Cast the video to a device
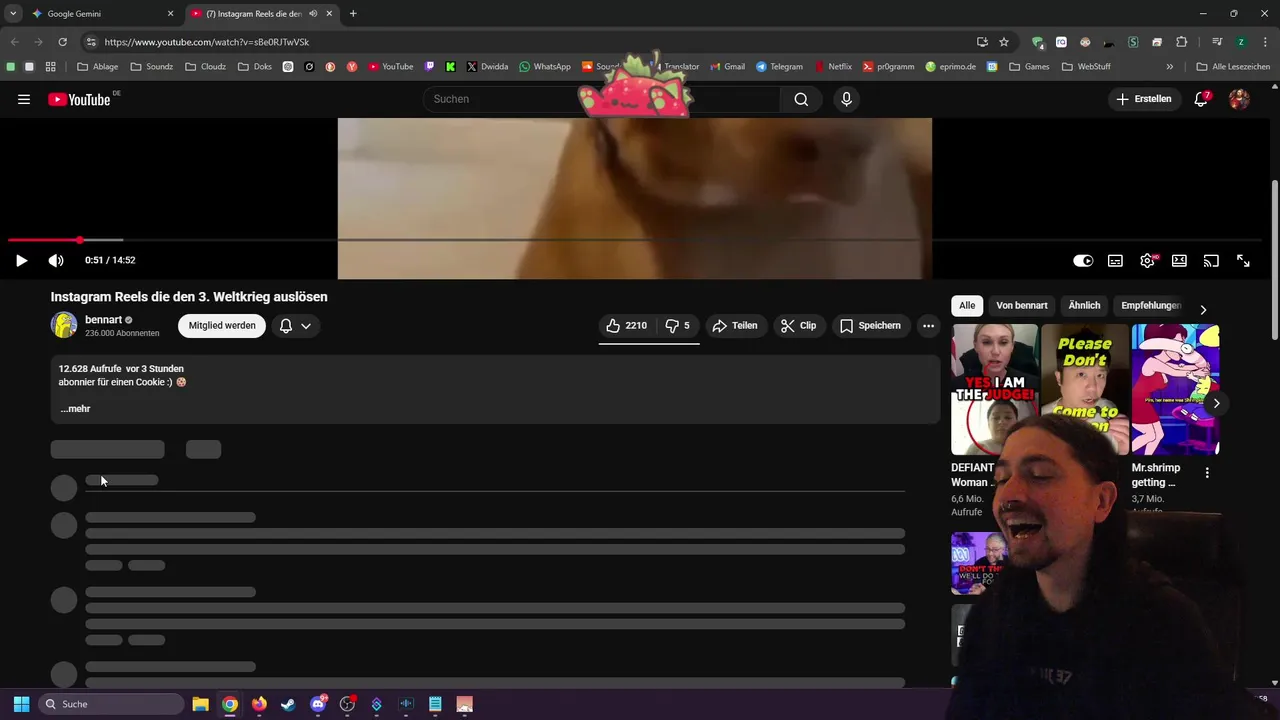1280x720 pixels. pos(1211,260)
